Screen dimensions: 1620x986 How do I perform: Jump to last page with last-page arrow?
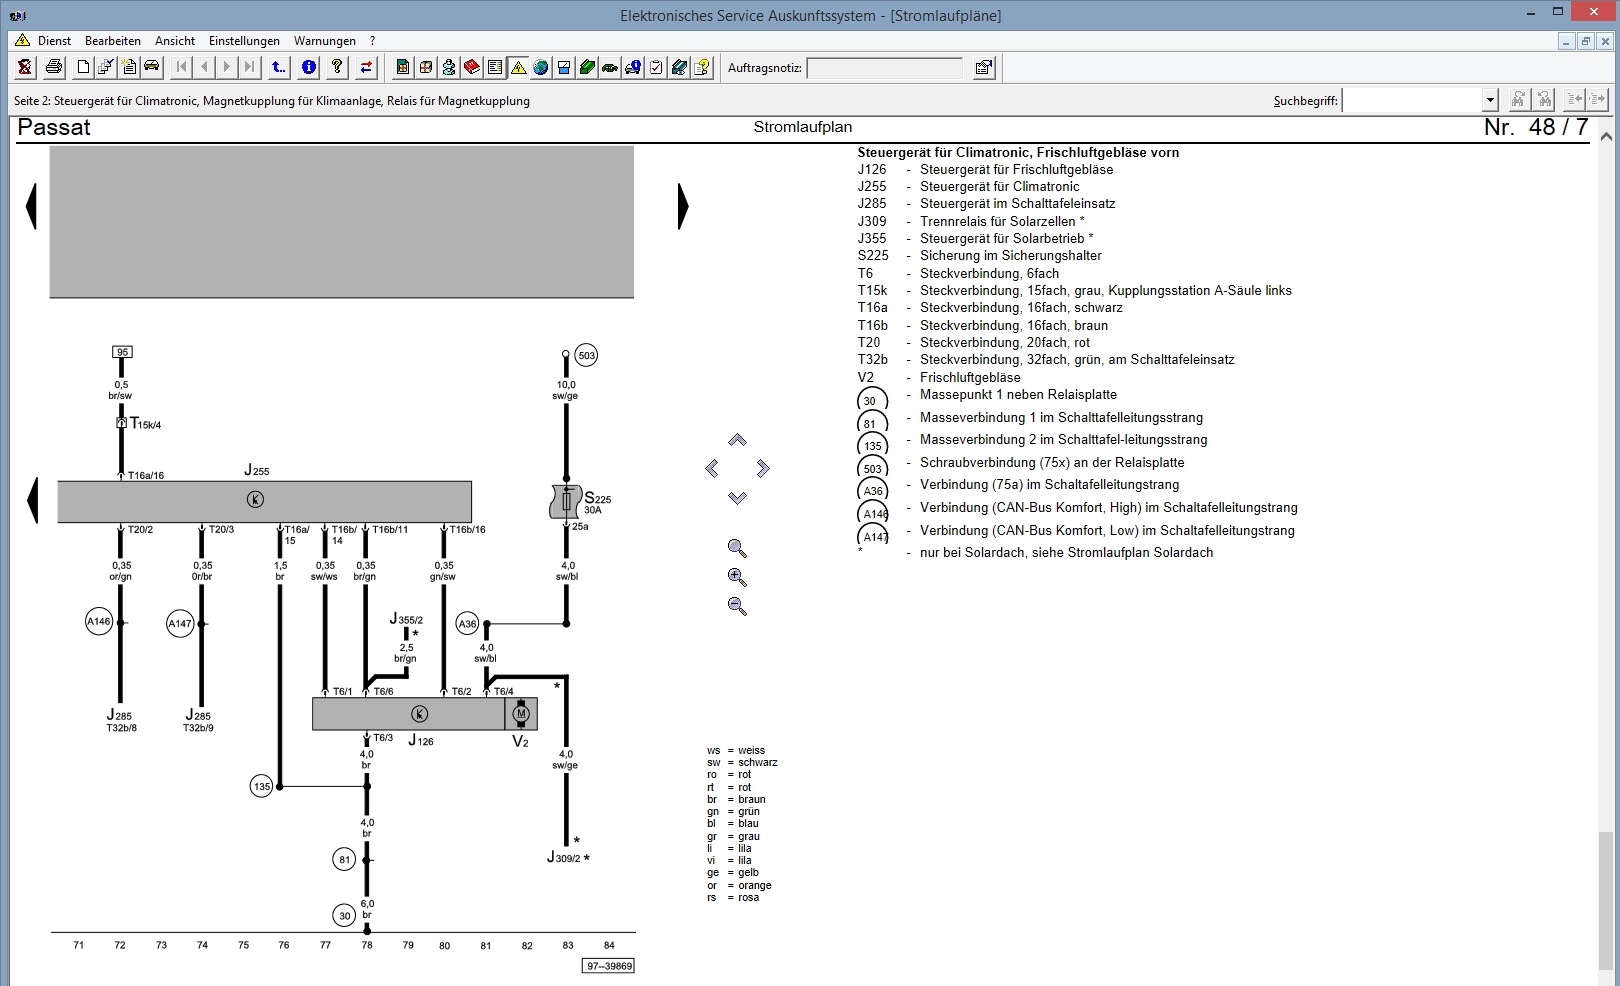250,67
